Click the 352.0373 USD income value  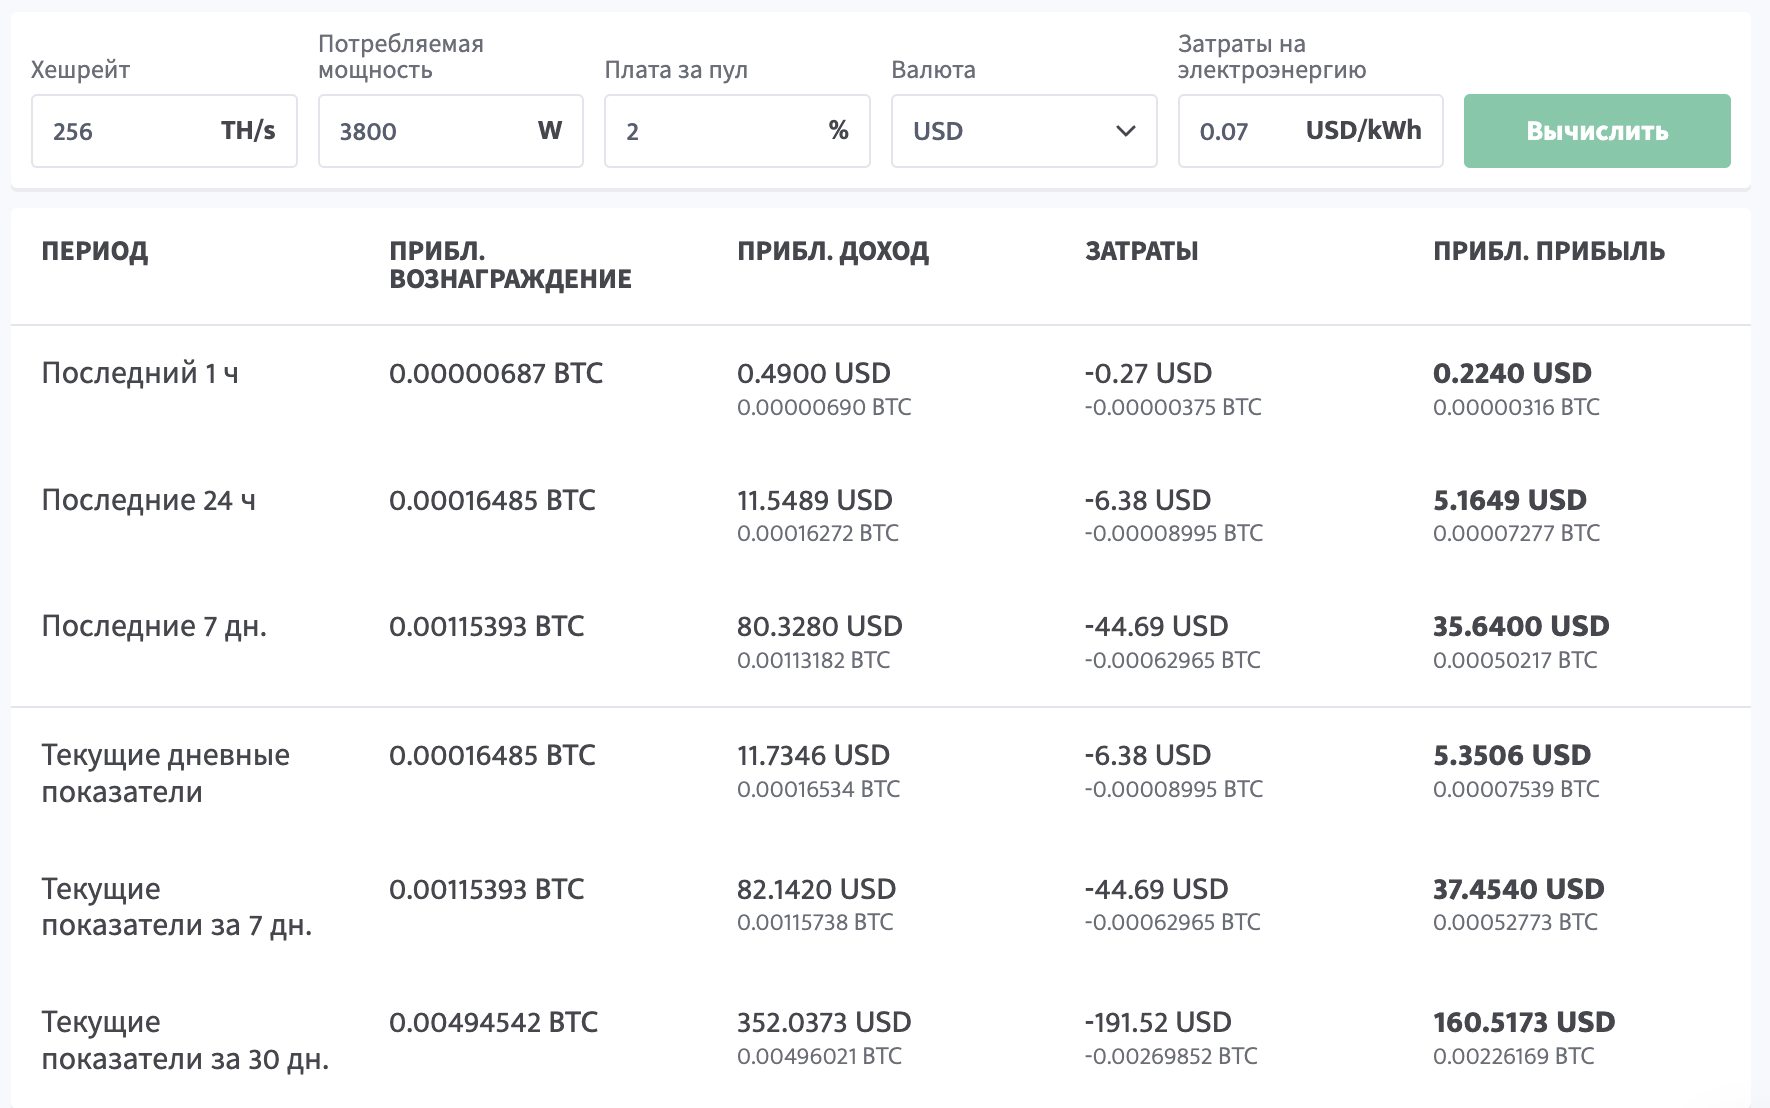tap(824, 1022)
